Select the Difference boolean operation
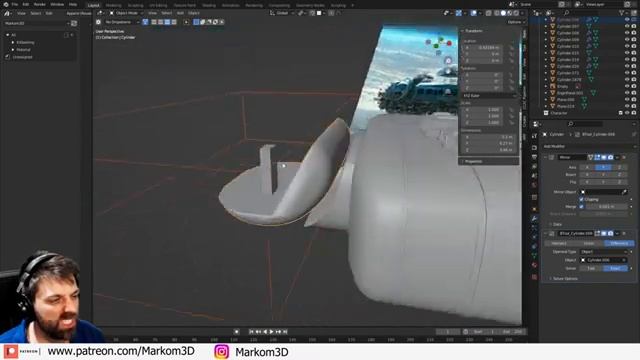The image size is (640, 360). (x=619, y=243)
